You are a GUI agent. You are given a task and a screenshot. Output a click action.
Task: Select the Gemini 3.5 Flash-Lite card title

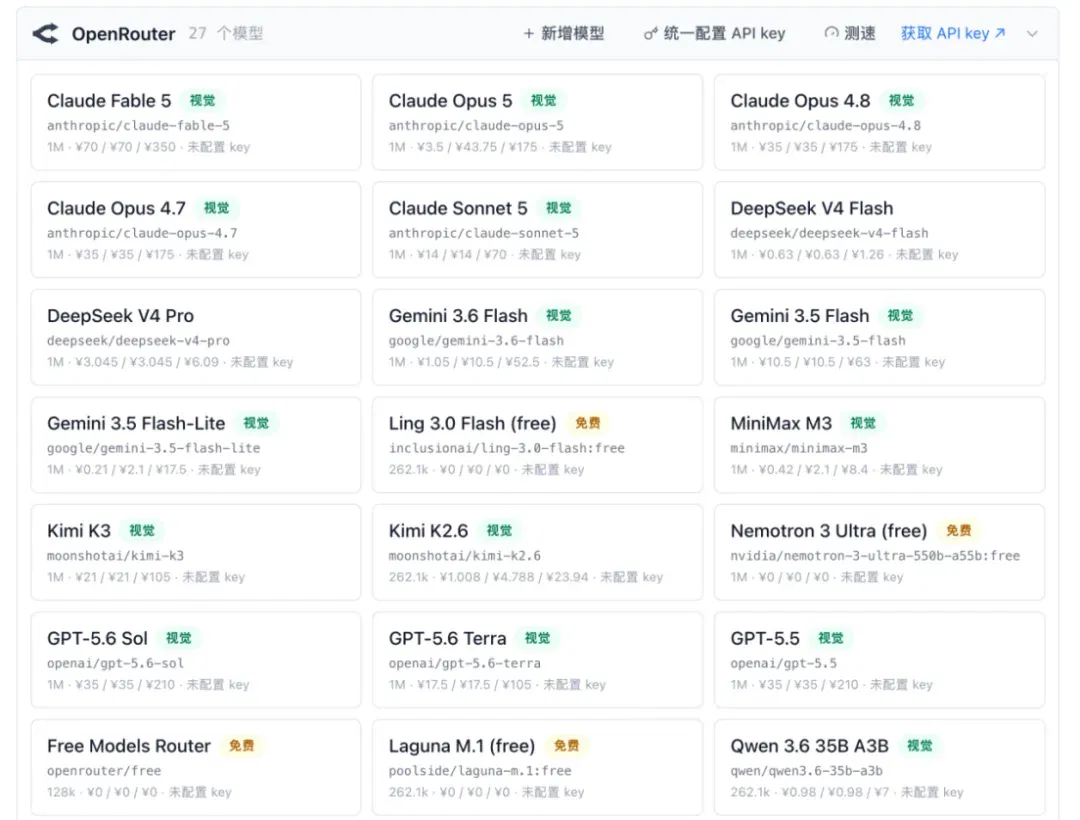click(x=136, y=423)
